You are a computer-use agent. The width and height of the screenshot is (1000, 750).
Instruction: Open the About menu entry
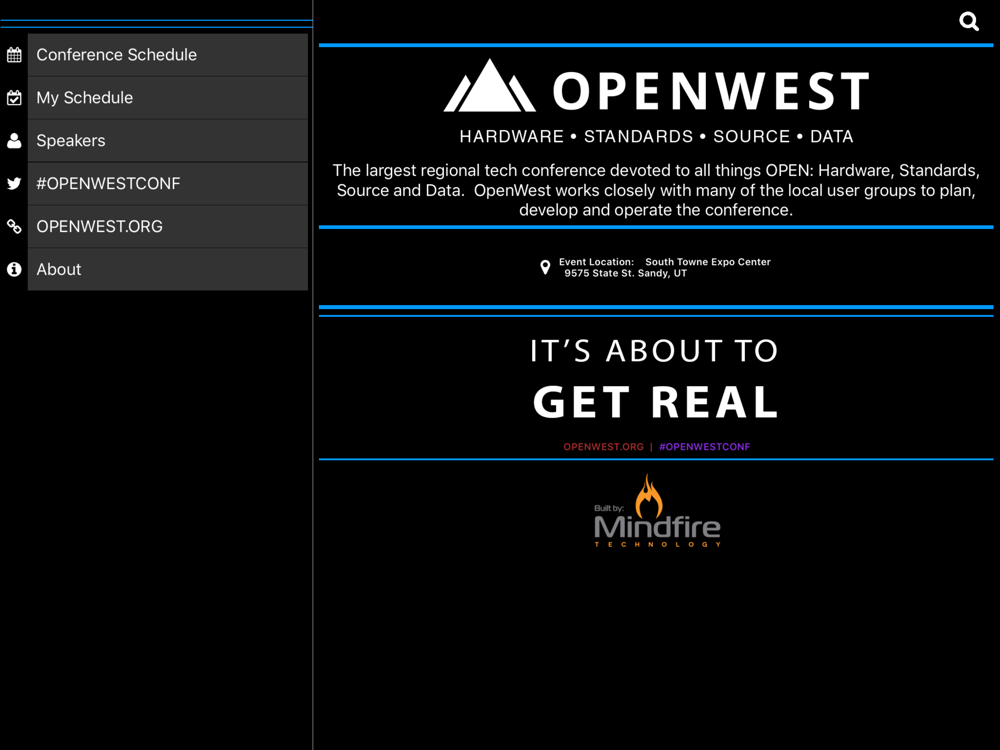[x=168, y=269]
